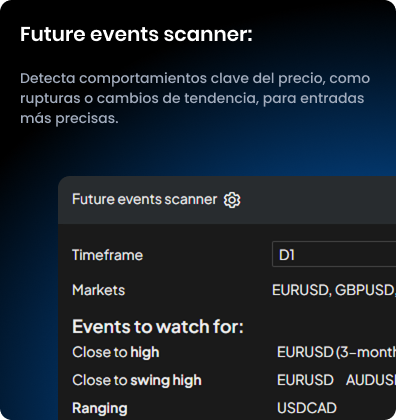Select the Markets list EURUSD, GBPUSD
Image resolution: width=396 pixels, height=420 pixels.
pos(334,290)
